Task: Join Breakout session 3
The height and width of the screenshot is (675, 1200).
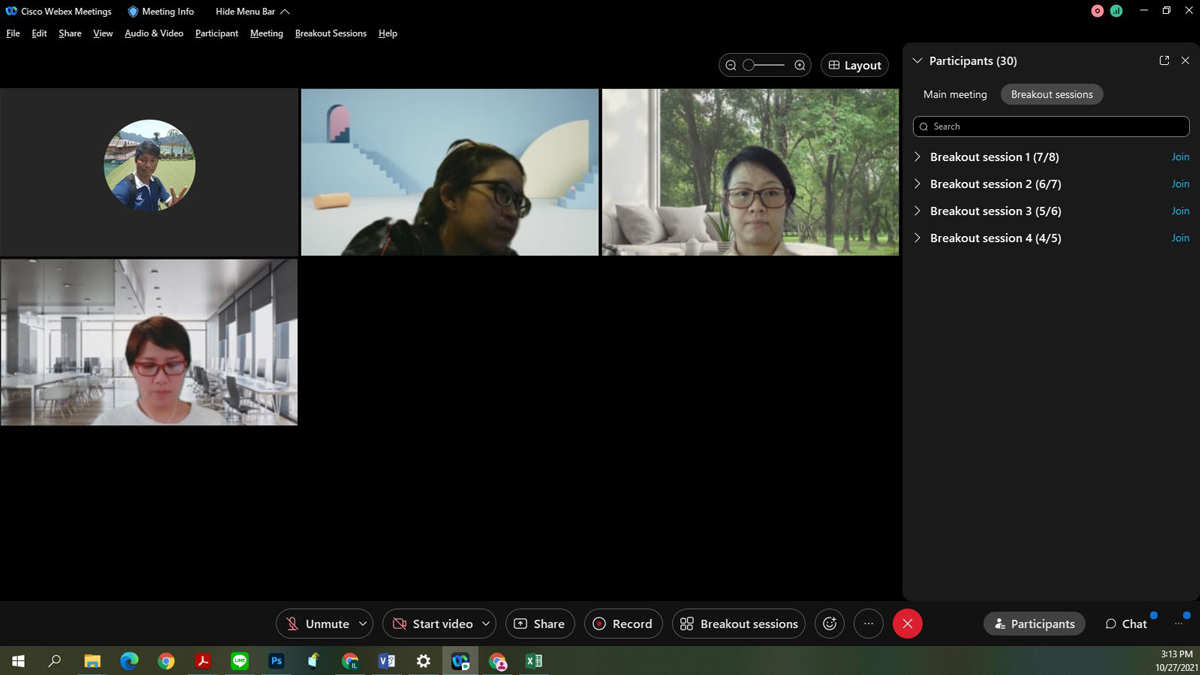Action: (x=1180, y=211)
